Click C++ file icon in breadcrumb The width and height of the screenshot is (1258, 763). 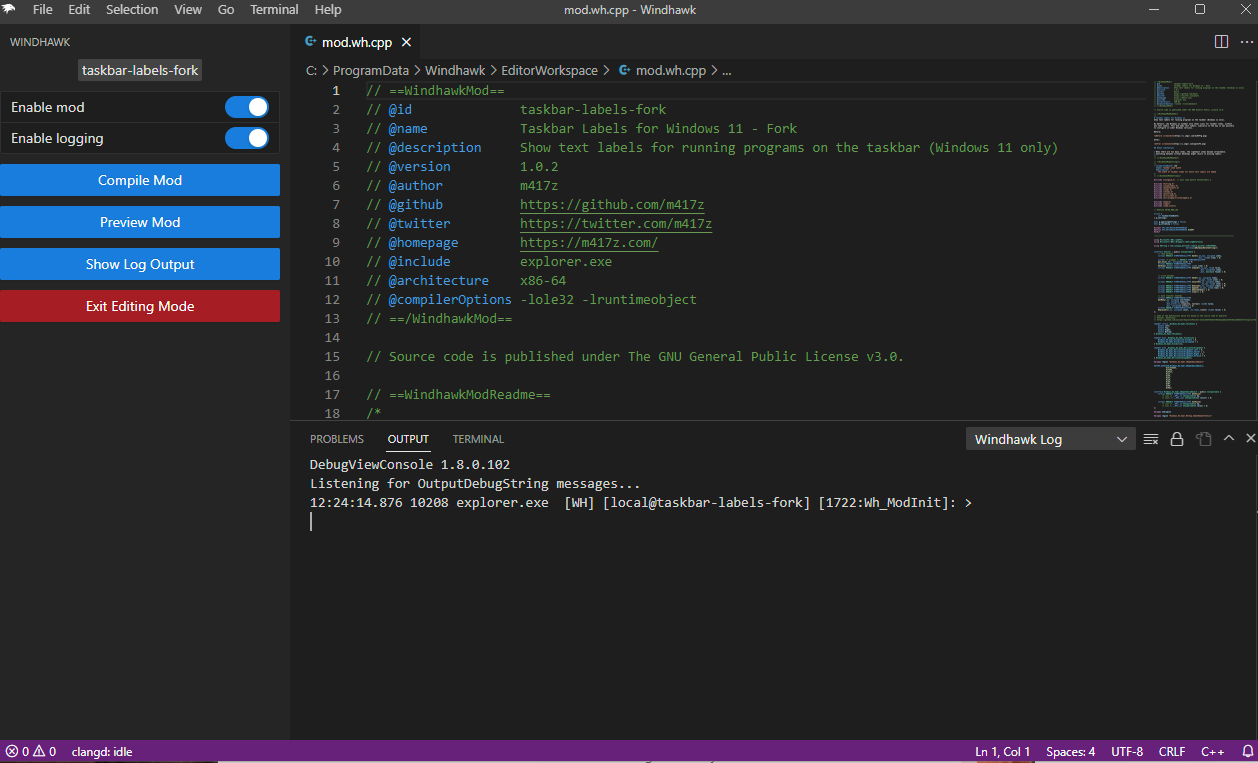pyautogui.click(x=625, y=71)
